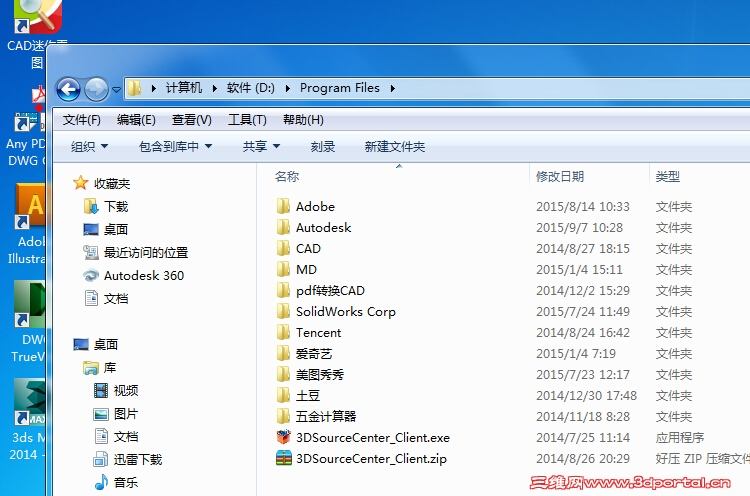Select the 迅雷下载 library icon

click(101, 459)
